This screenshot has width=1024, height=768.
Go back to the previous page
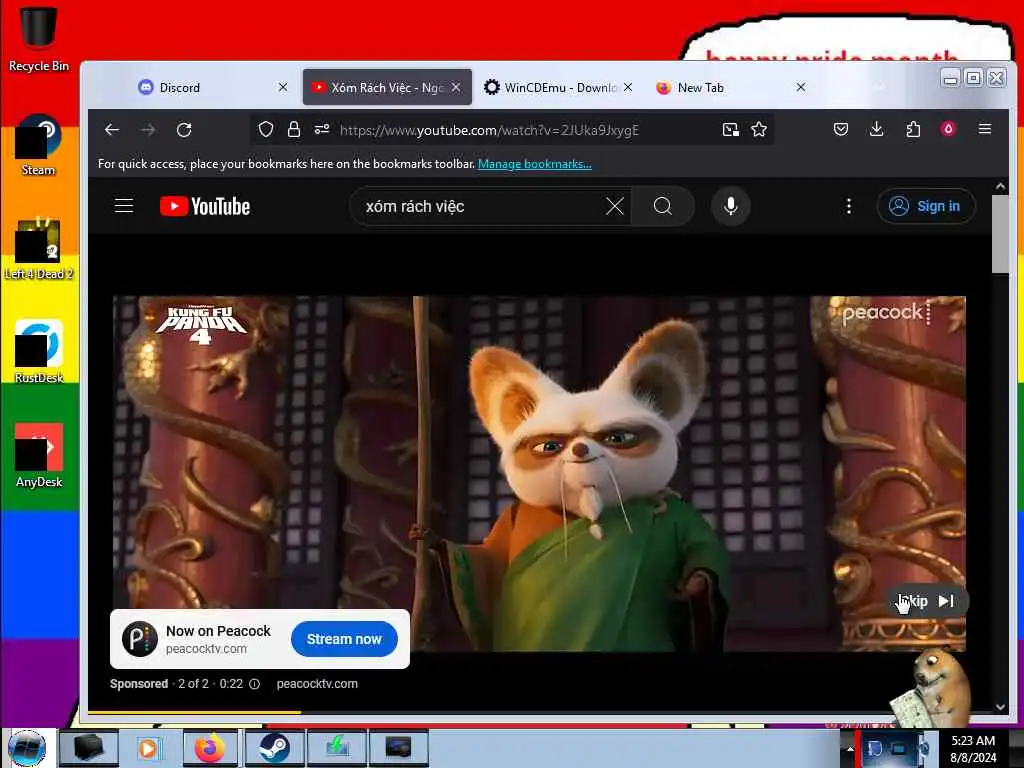tap(112, 130)
